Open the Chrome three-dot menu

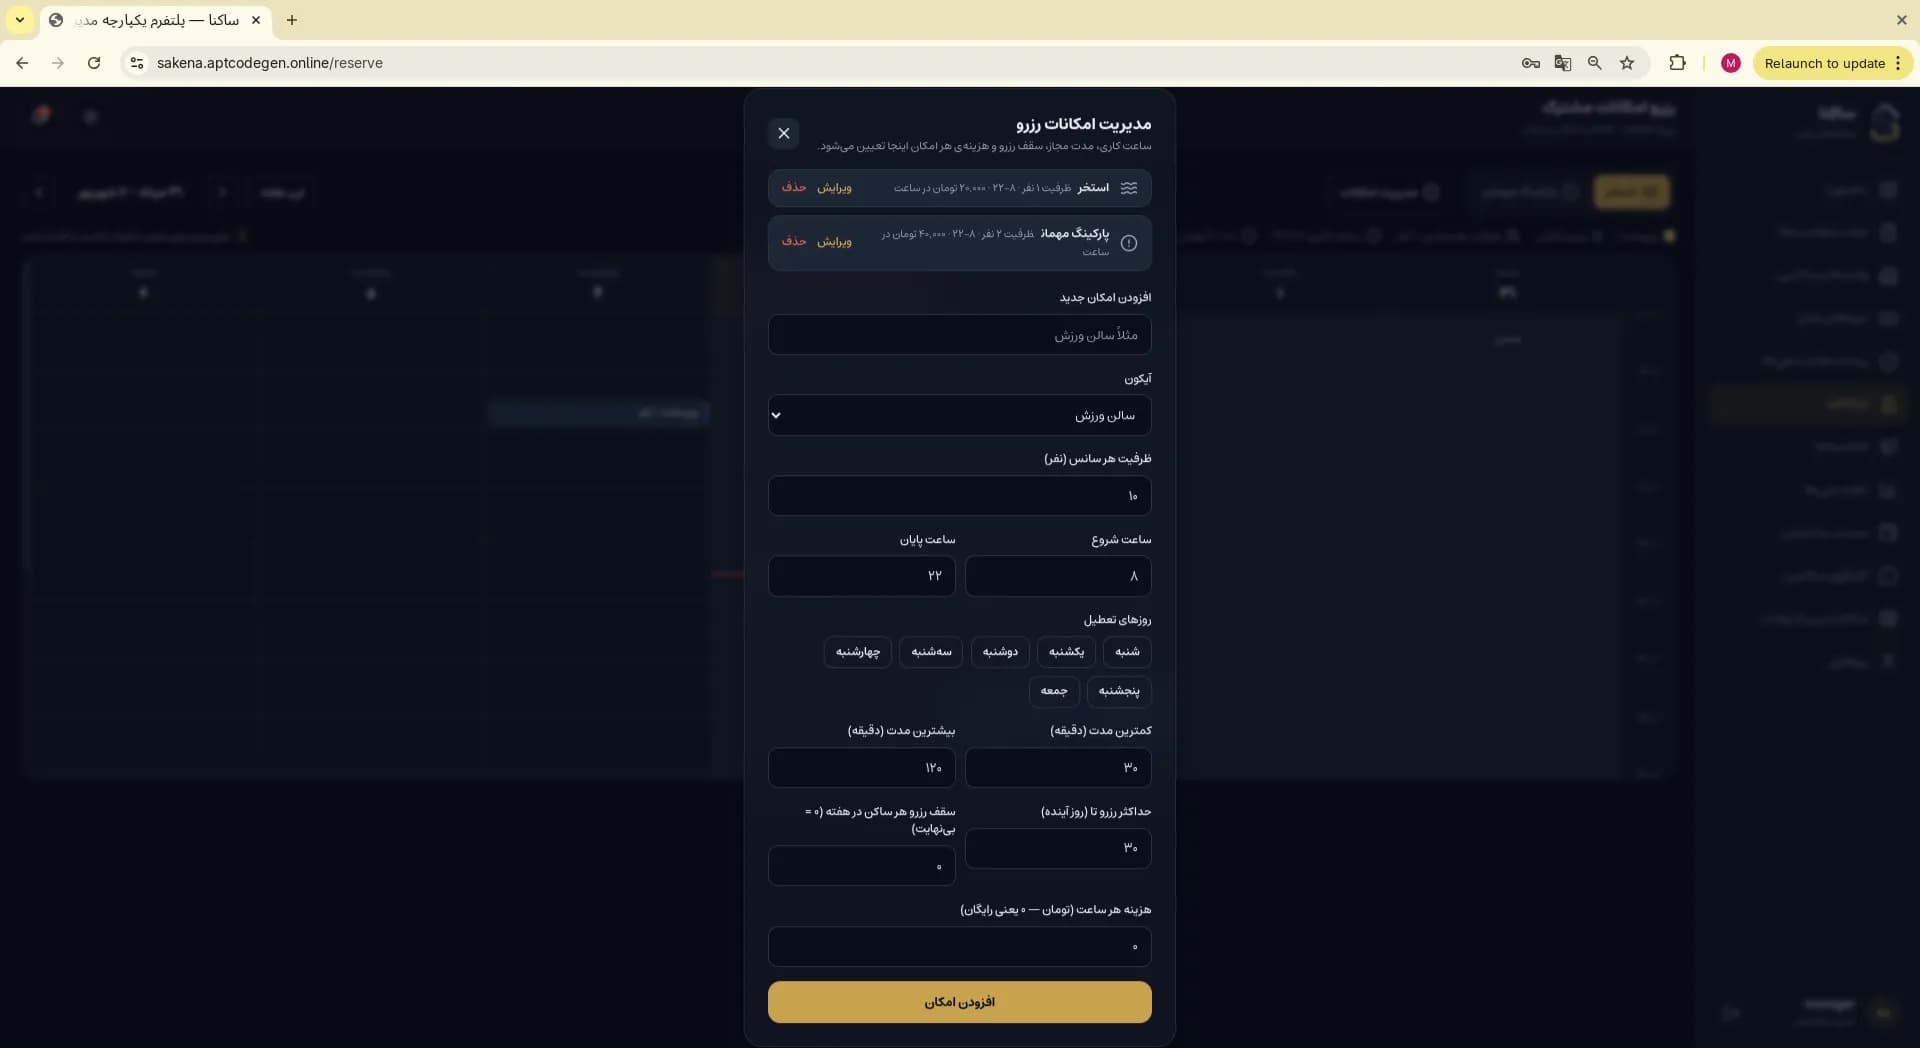click(x=1898, y=63)
